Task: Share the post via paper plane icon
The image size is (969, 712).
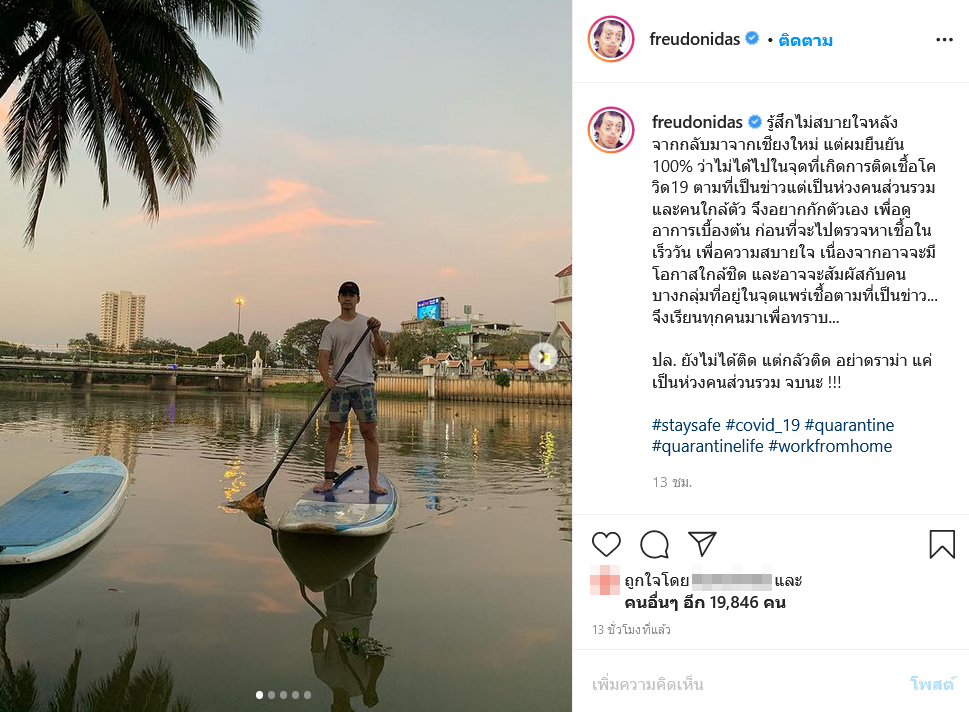Action: tap(703, 544)
